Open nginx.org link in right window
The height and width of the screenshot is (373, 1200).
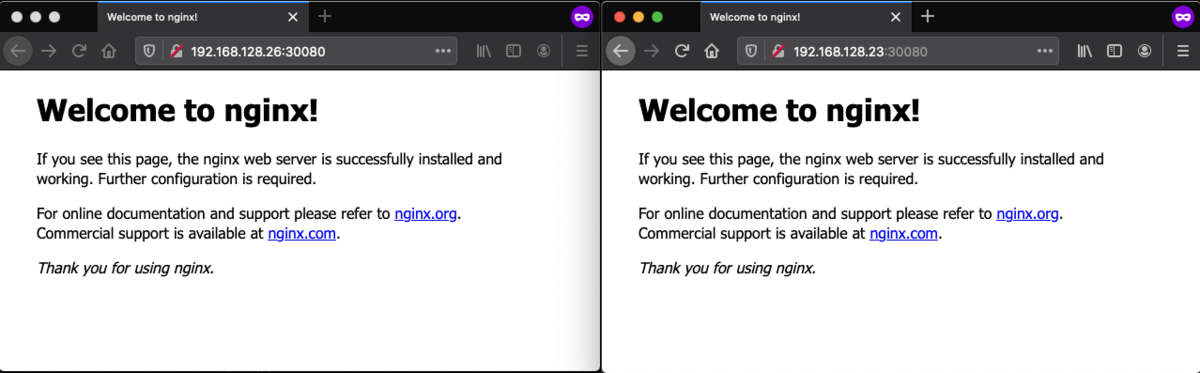click(1028, 213)
